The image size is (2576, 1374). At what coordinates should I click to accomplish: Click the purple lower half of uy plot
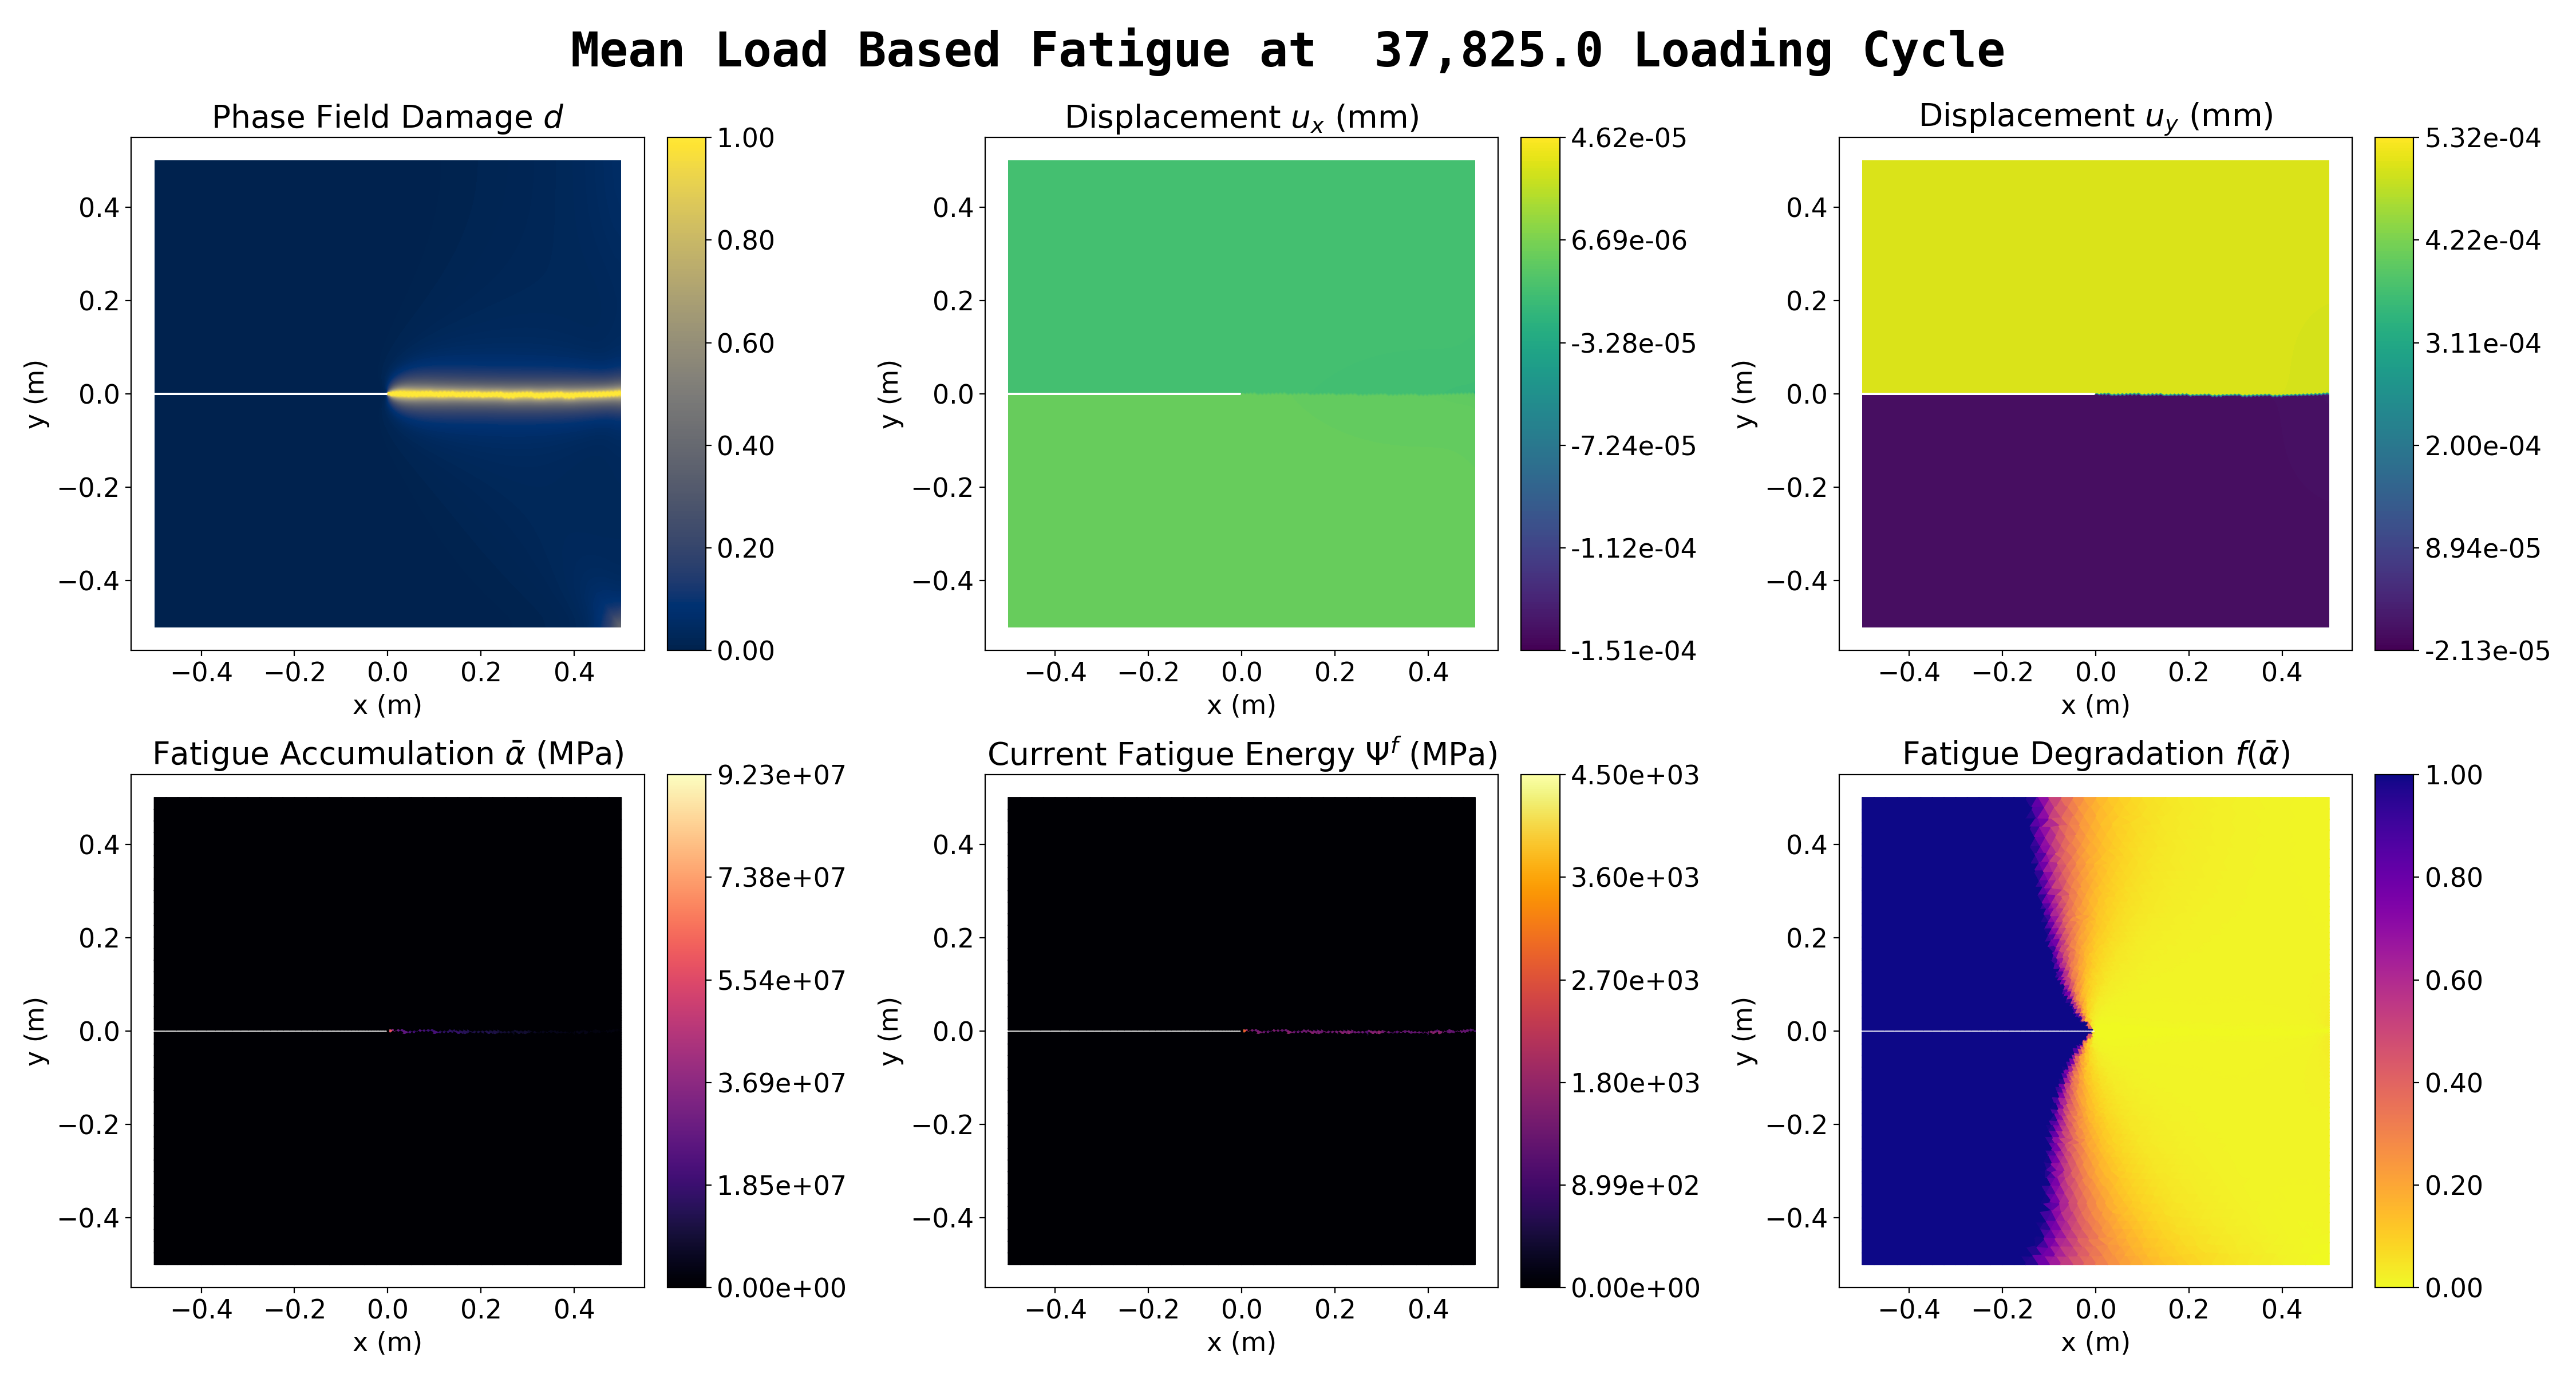pos(2095,510)
